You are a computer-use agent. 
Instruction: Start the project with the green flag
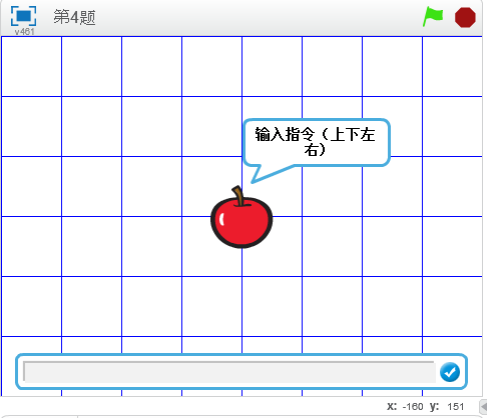click(433, 17)
